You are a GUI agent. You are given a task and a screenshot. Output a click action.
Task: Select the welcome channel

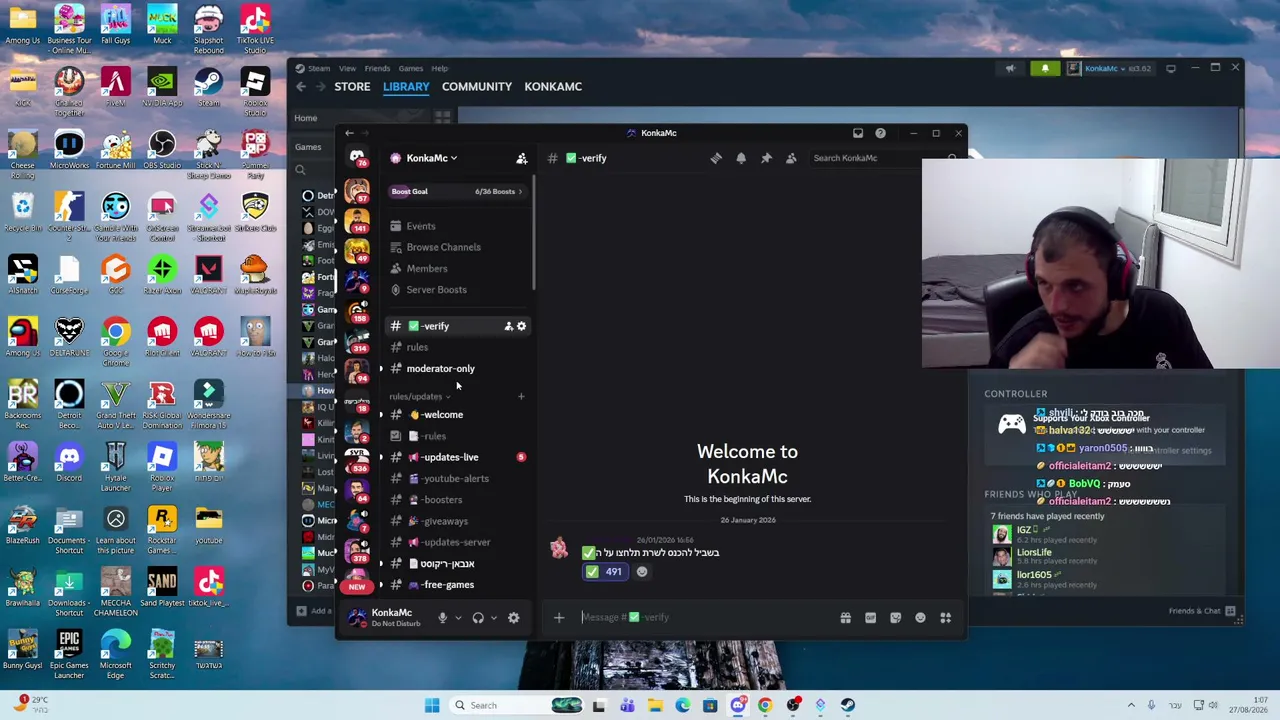[x=457, y=415]
